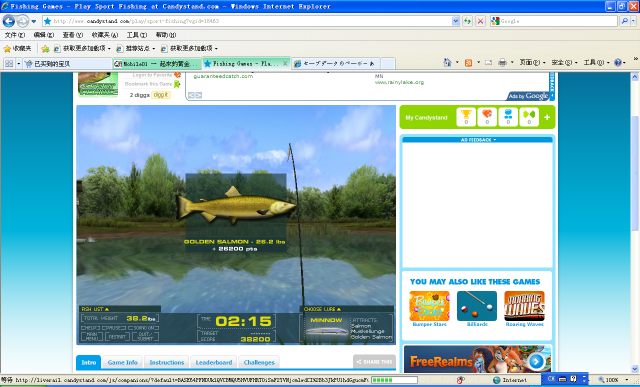
Task: Click the game RESTART button
Action: pyautogui.click(x=118, y=337)
